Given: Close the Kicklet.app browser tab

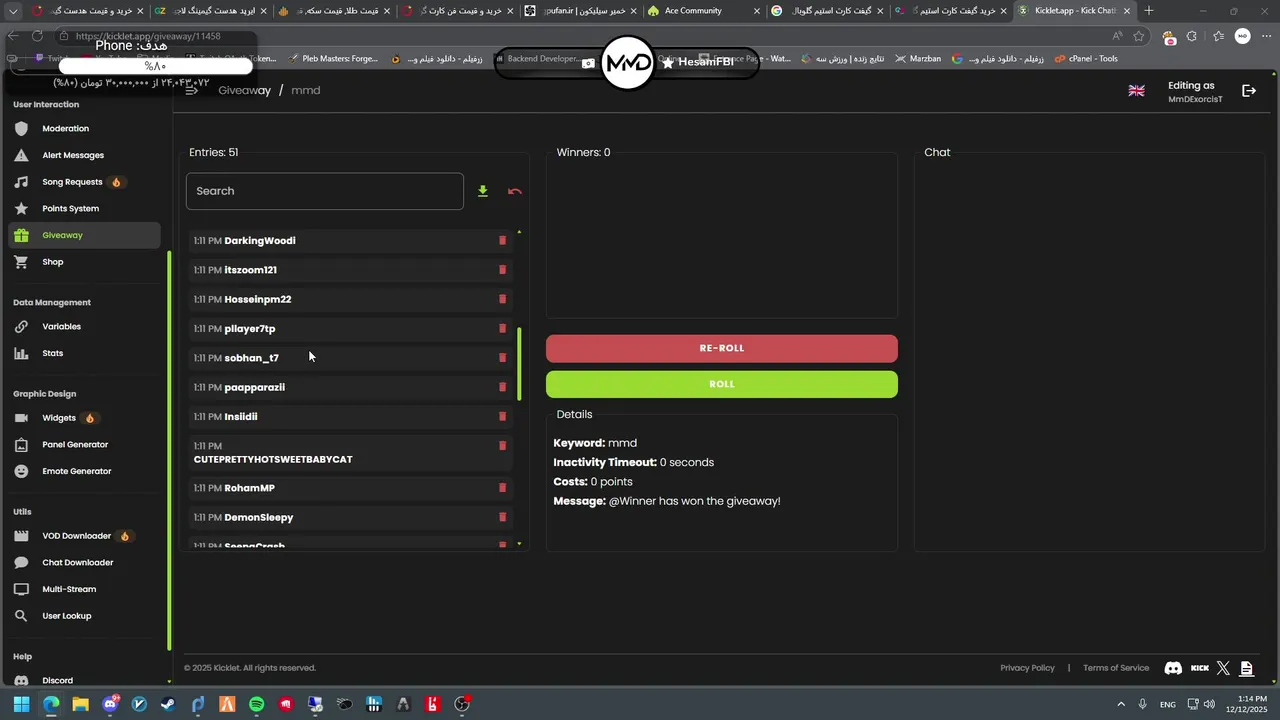Looking at the screenshot, I should point(1127,11).
